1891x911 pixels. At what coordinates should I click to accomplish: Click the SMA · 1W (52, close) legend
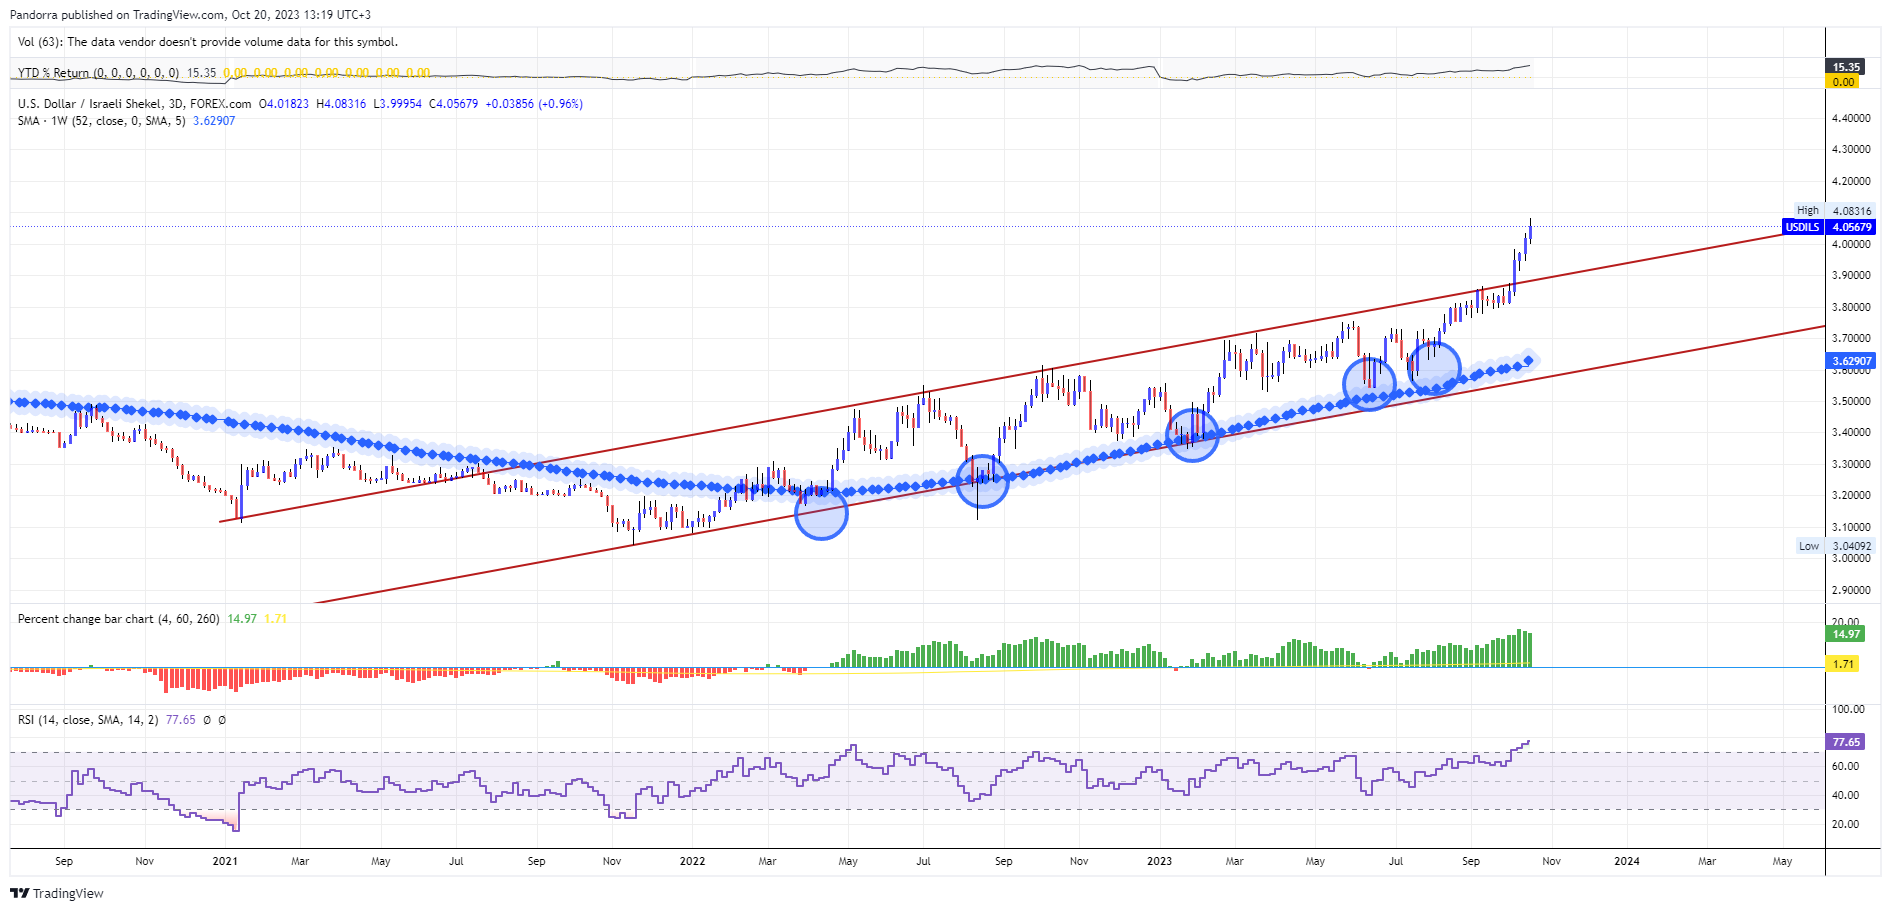101,121
